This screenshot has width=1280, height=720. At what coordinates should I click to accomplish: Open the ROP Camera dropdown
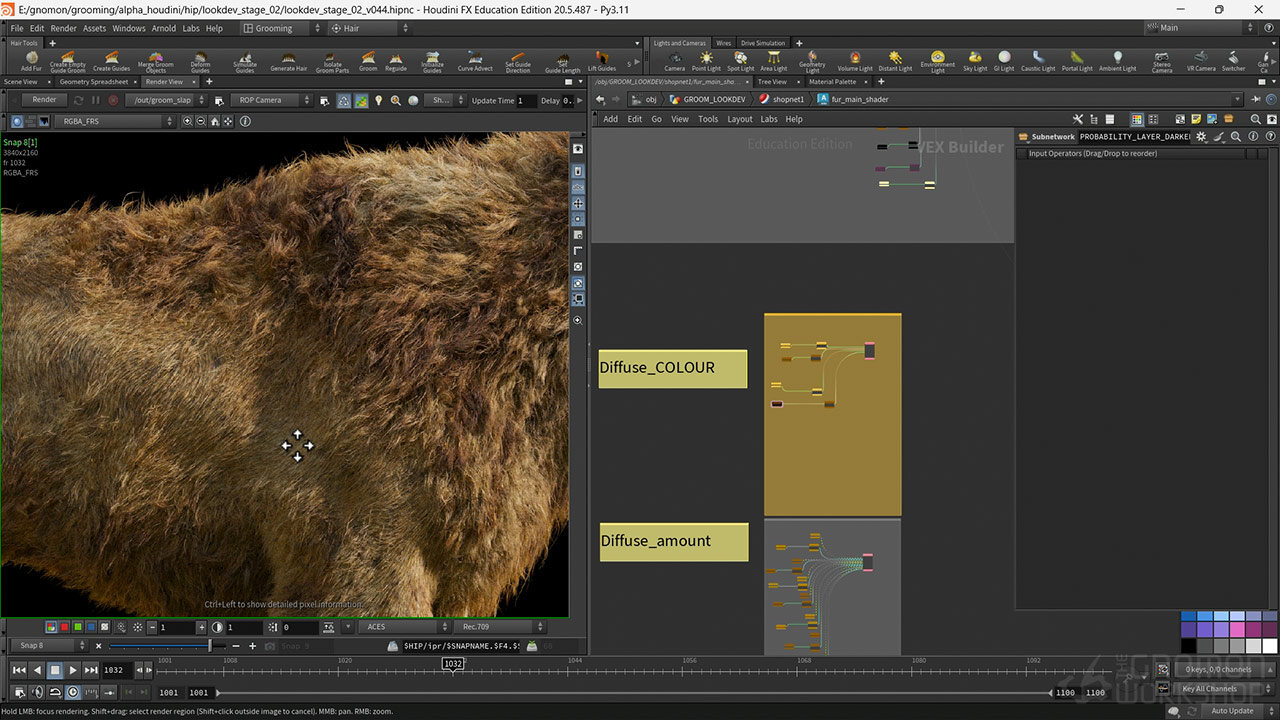pos(270,100)
